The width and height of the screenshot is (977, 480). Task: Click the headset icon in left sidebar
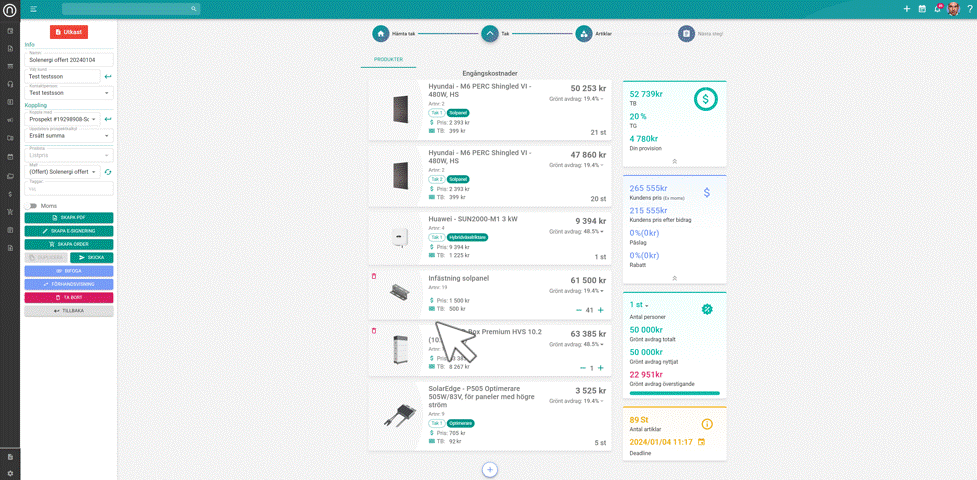10,84
